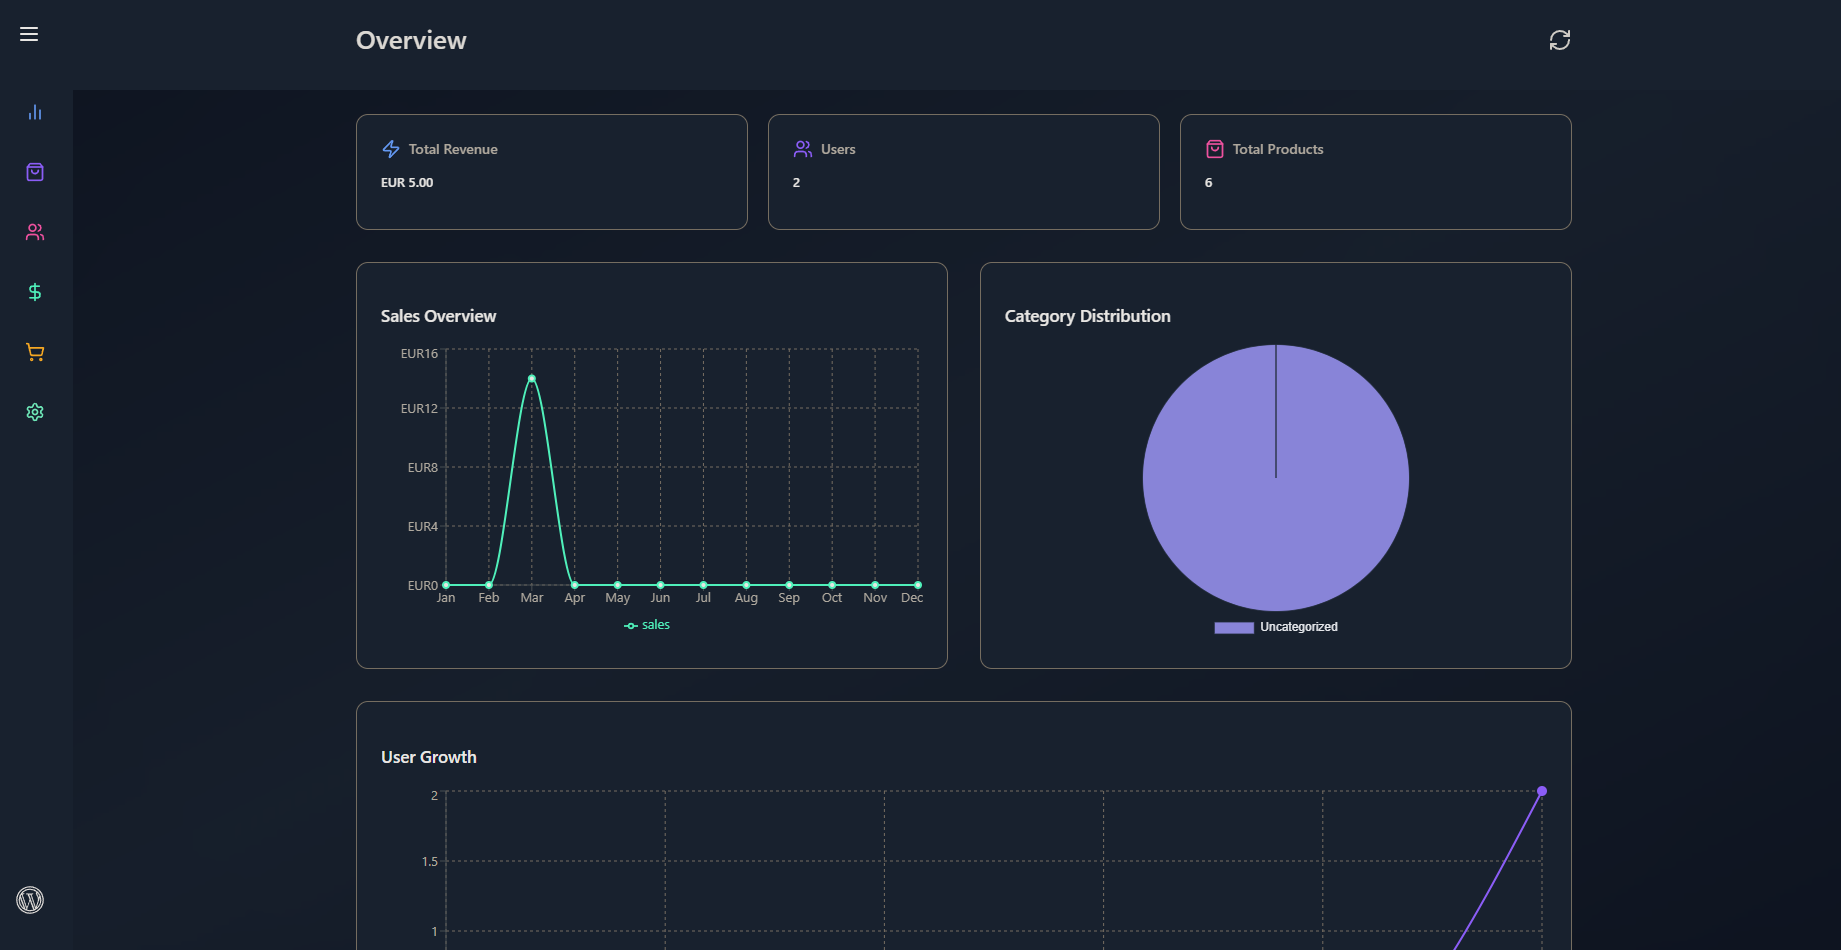Click the EUR8 axis label

423,468
